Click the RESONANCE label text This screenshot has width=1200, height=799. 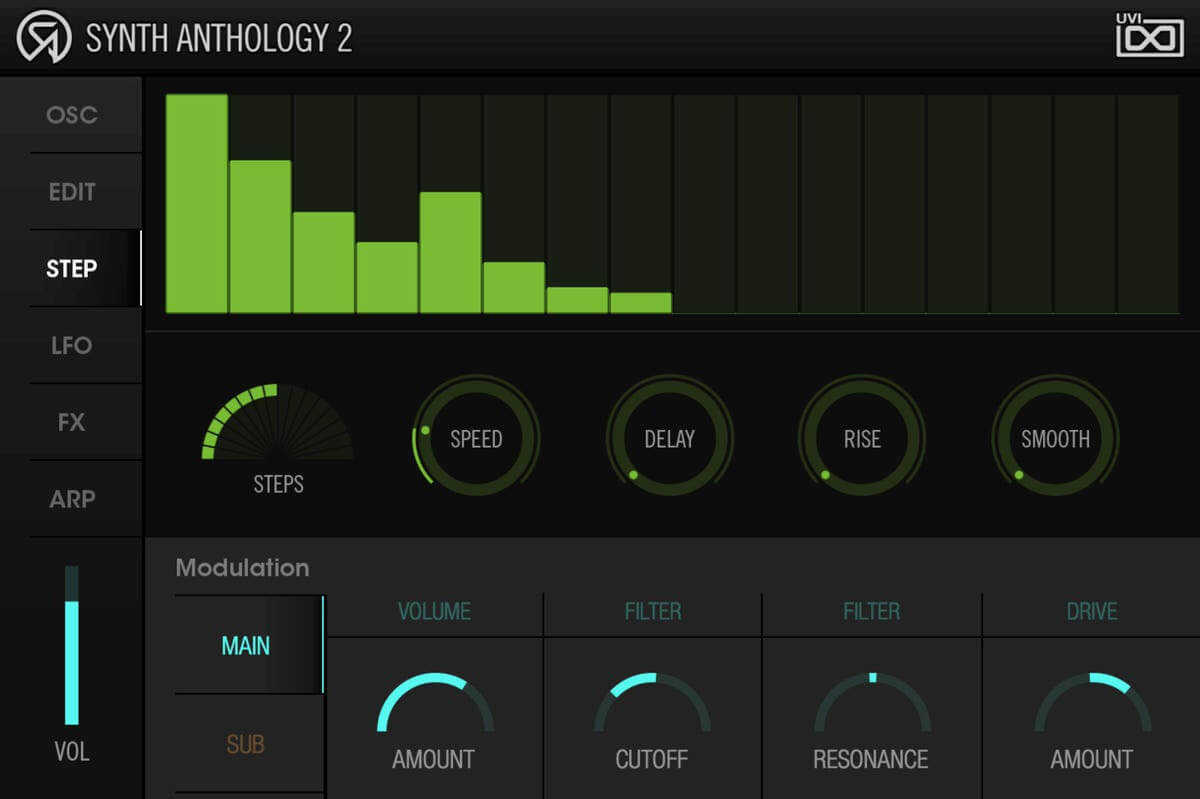click(x=871, y=759)
